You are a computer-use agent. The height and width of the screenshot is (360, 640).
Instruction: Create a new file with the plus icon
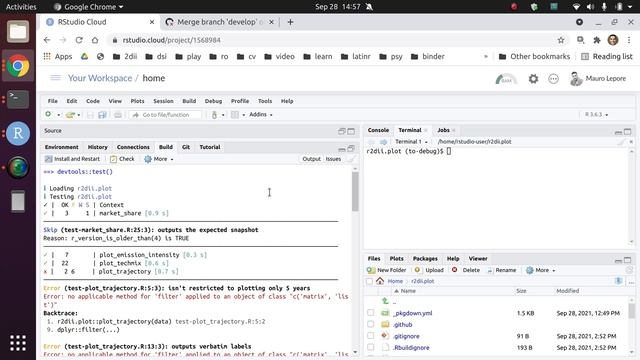click(48, 115)
